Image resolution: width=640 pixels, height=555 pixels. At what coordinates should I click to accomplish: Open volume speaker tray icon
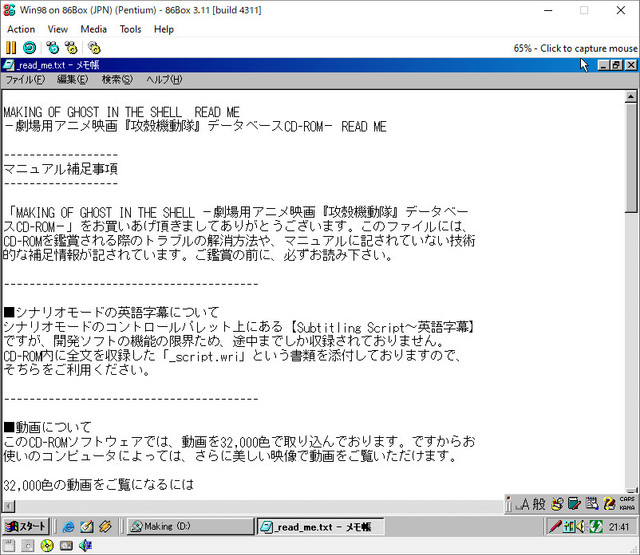(x=581, y=527)
